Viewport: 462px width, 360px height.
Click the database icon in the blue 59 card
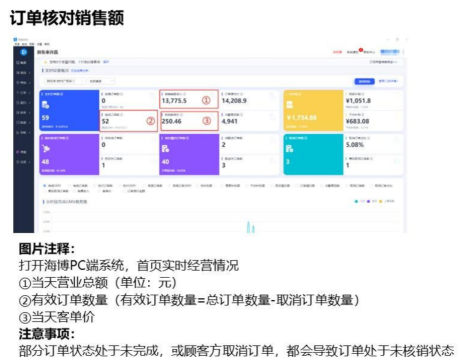[46, 105]
